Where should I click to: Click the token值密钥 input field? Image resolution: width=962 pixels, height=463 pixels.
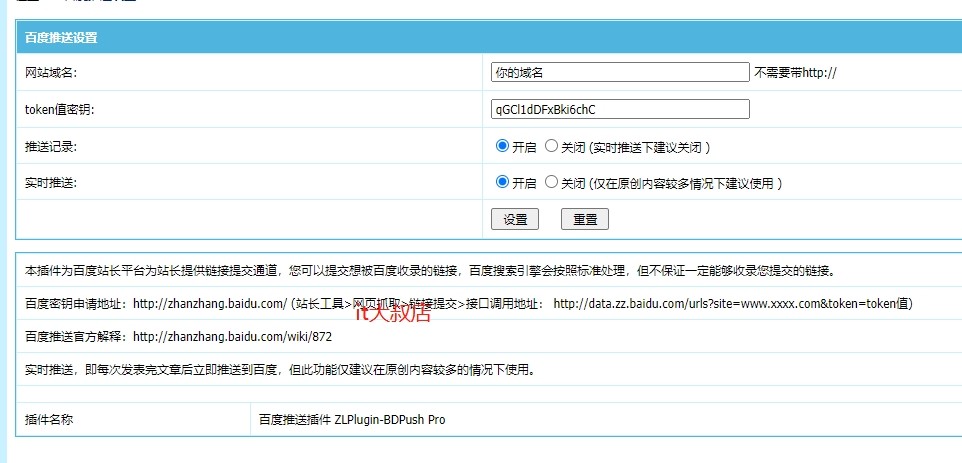point(620,109)
